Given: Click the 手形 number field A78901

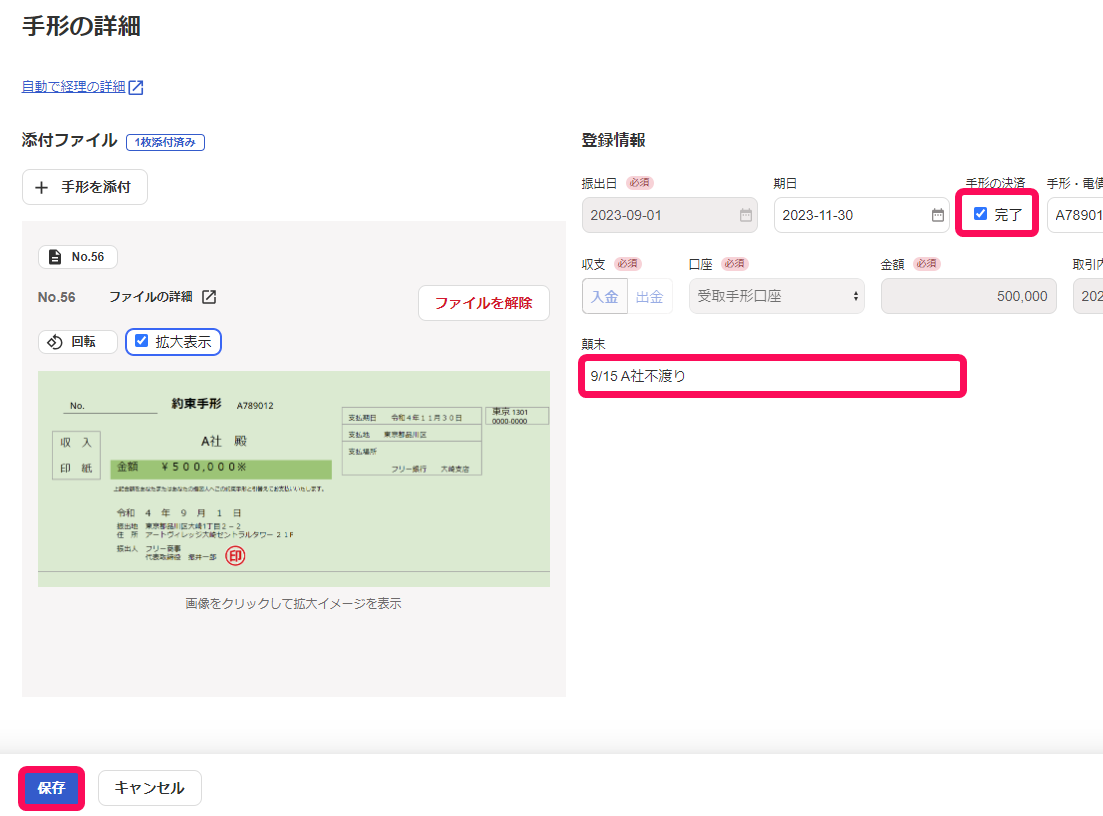Looking at the screenshot, I should click(1075, 215).
